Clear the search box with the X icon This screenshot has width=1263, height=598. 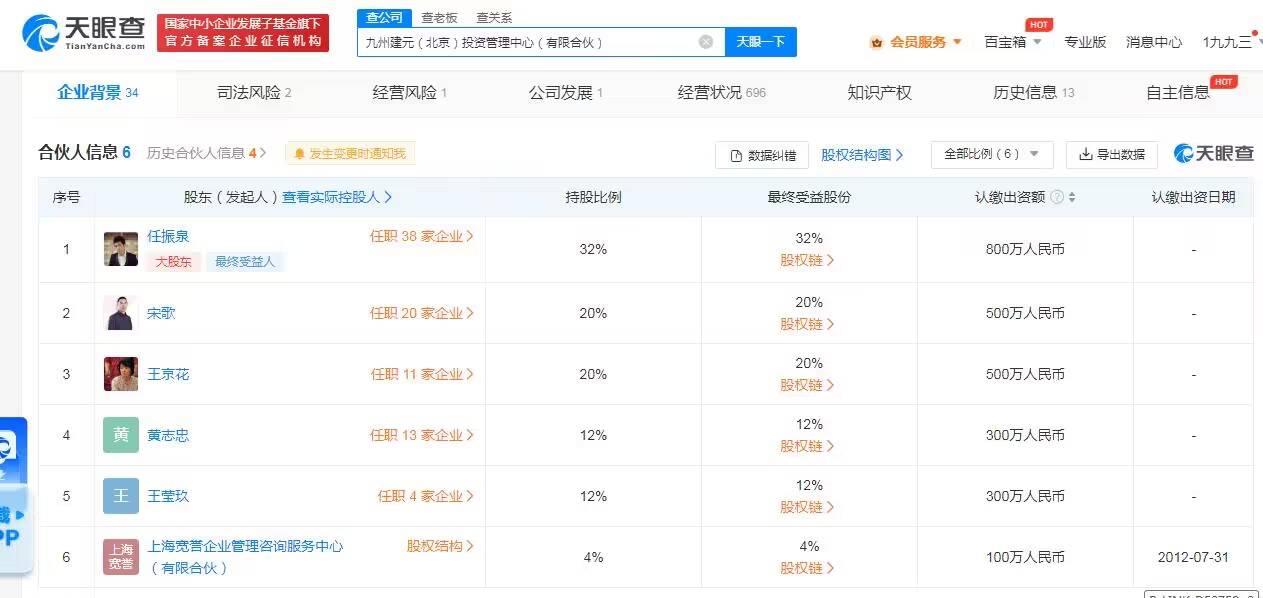pos(706,42)
